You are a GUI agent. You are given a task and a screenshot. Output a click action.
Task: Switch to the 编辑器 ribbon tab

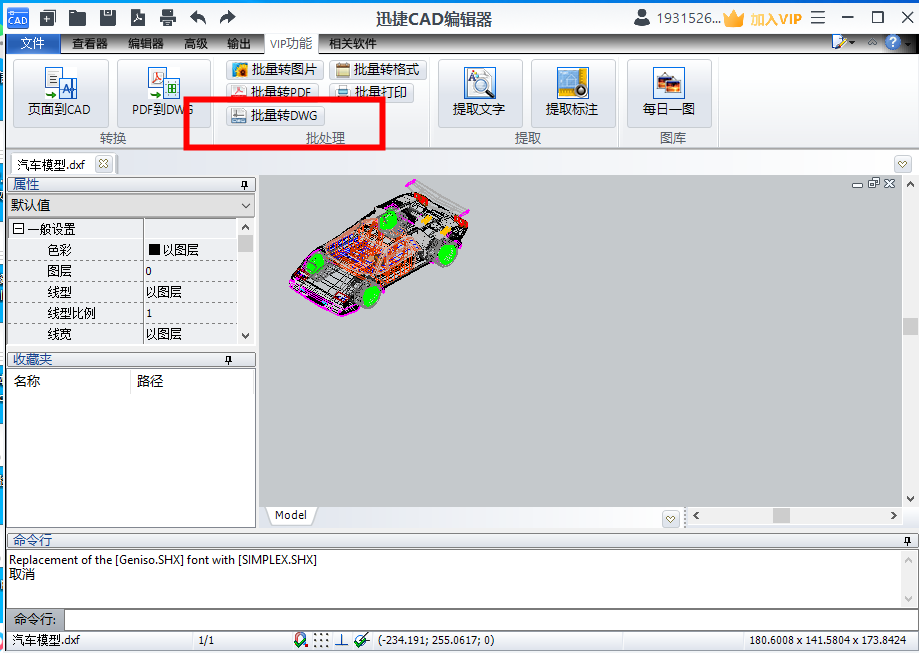pos(145,43)
